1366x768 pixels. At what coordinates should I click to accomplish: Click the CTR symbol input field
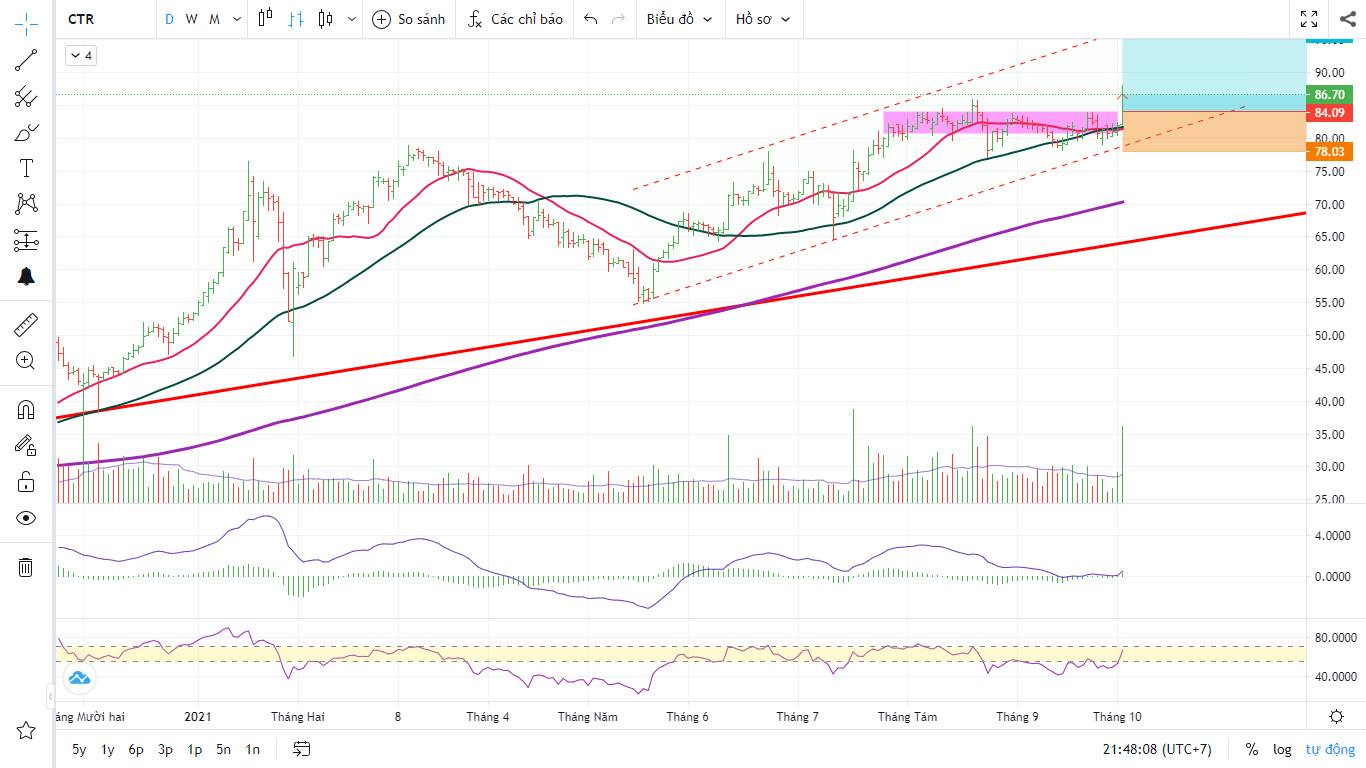click(105, 19)
